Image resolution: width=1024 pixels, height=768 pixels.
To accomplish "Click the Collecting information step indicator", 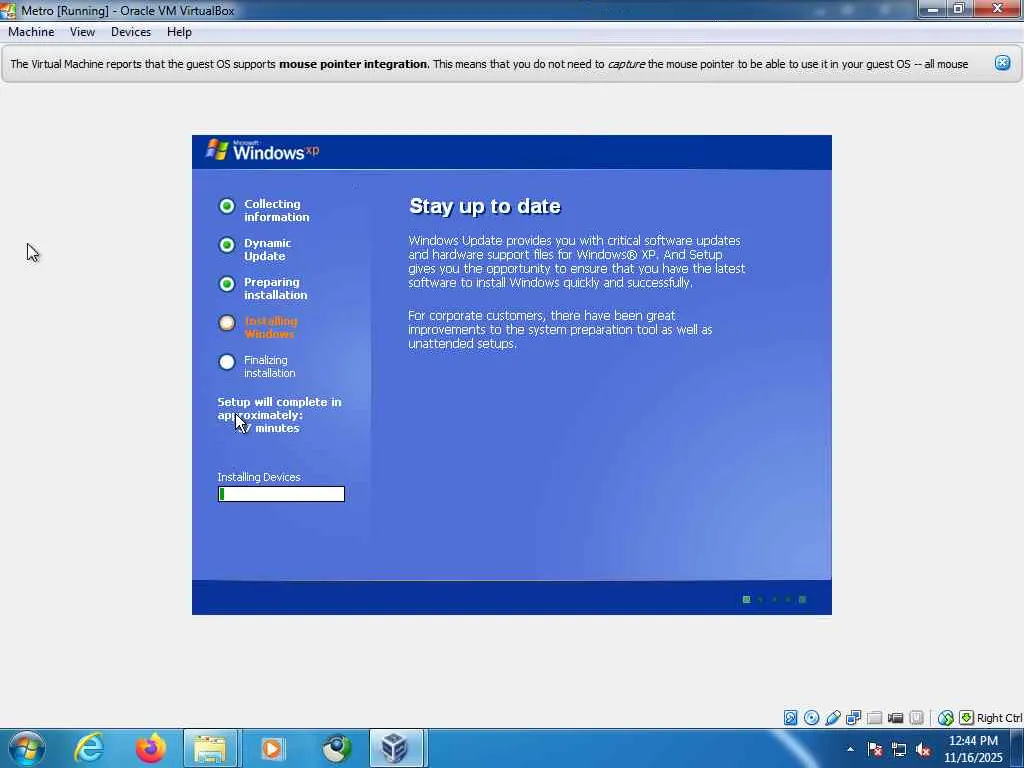I will click(x=227, y=206).
